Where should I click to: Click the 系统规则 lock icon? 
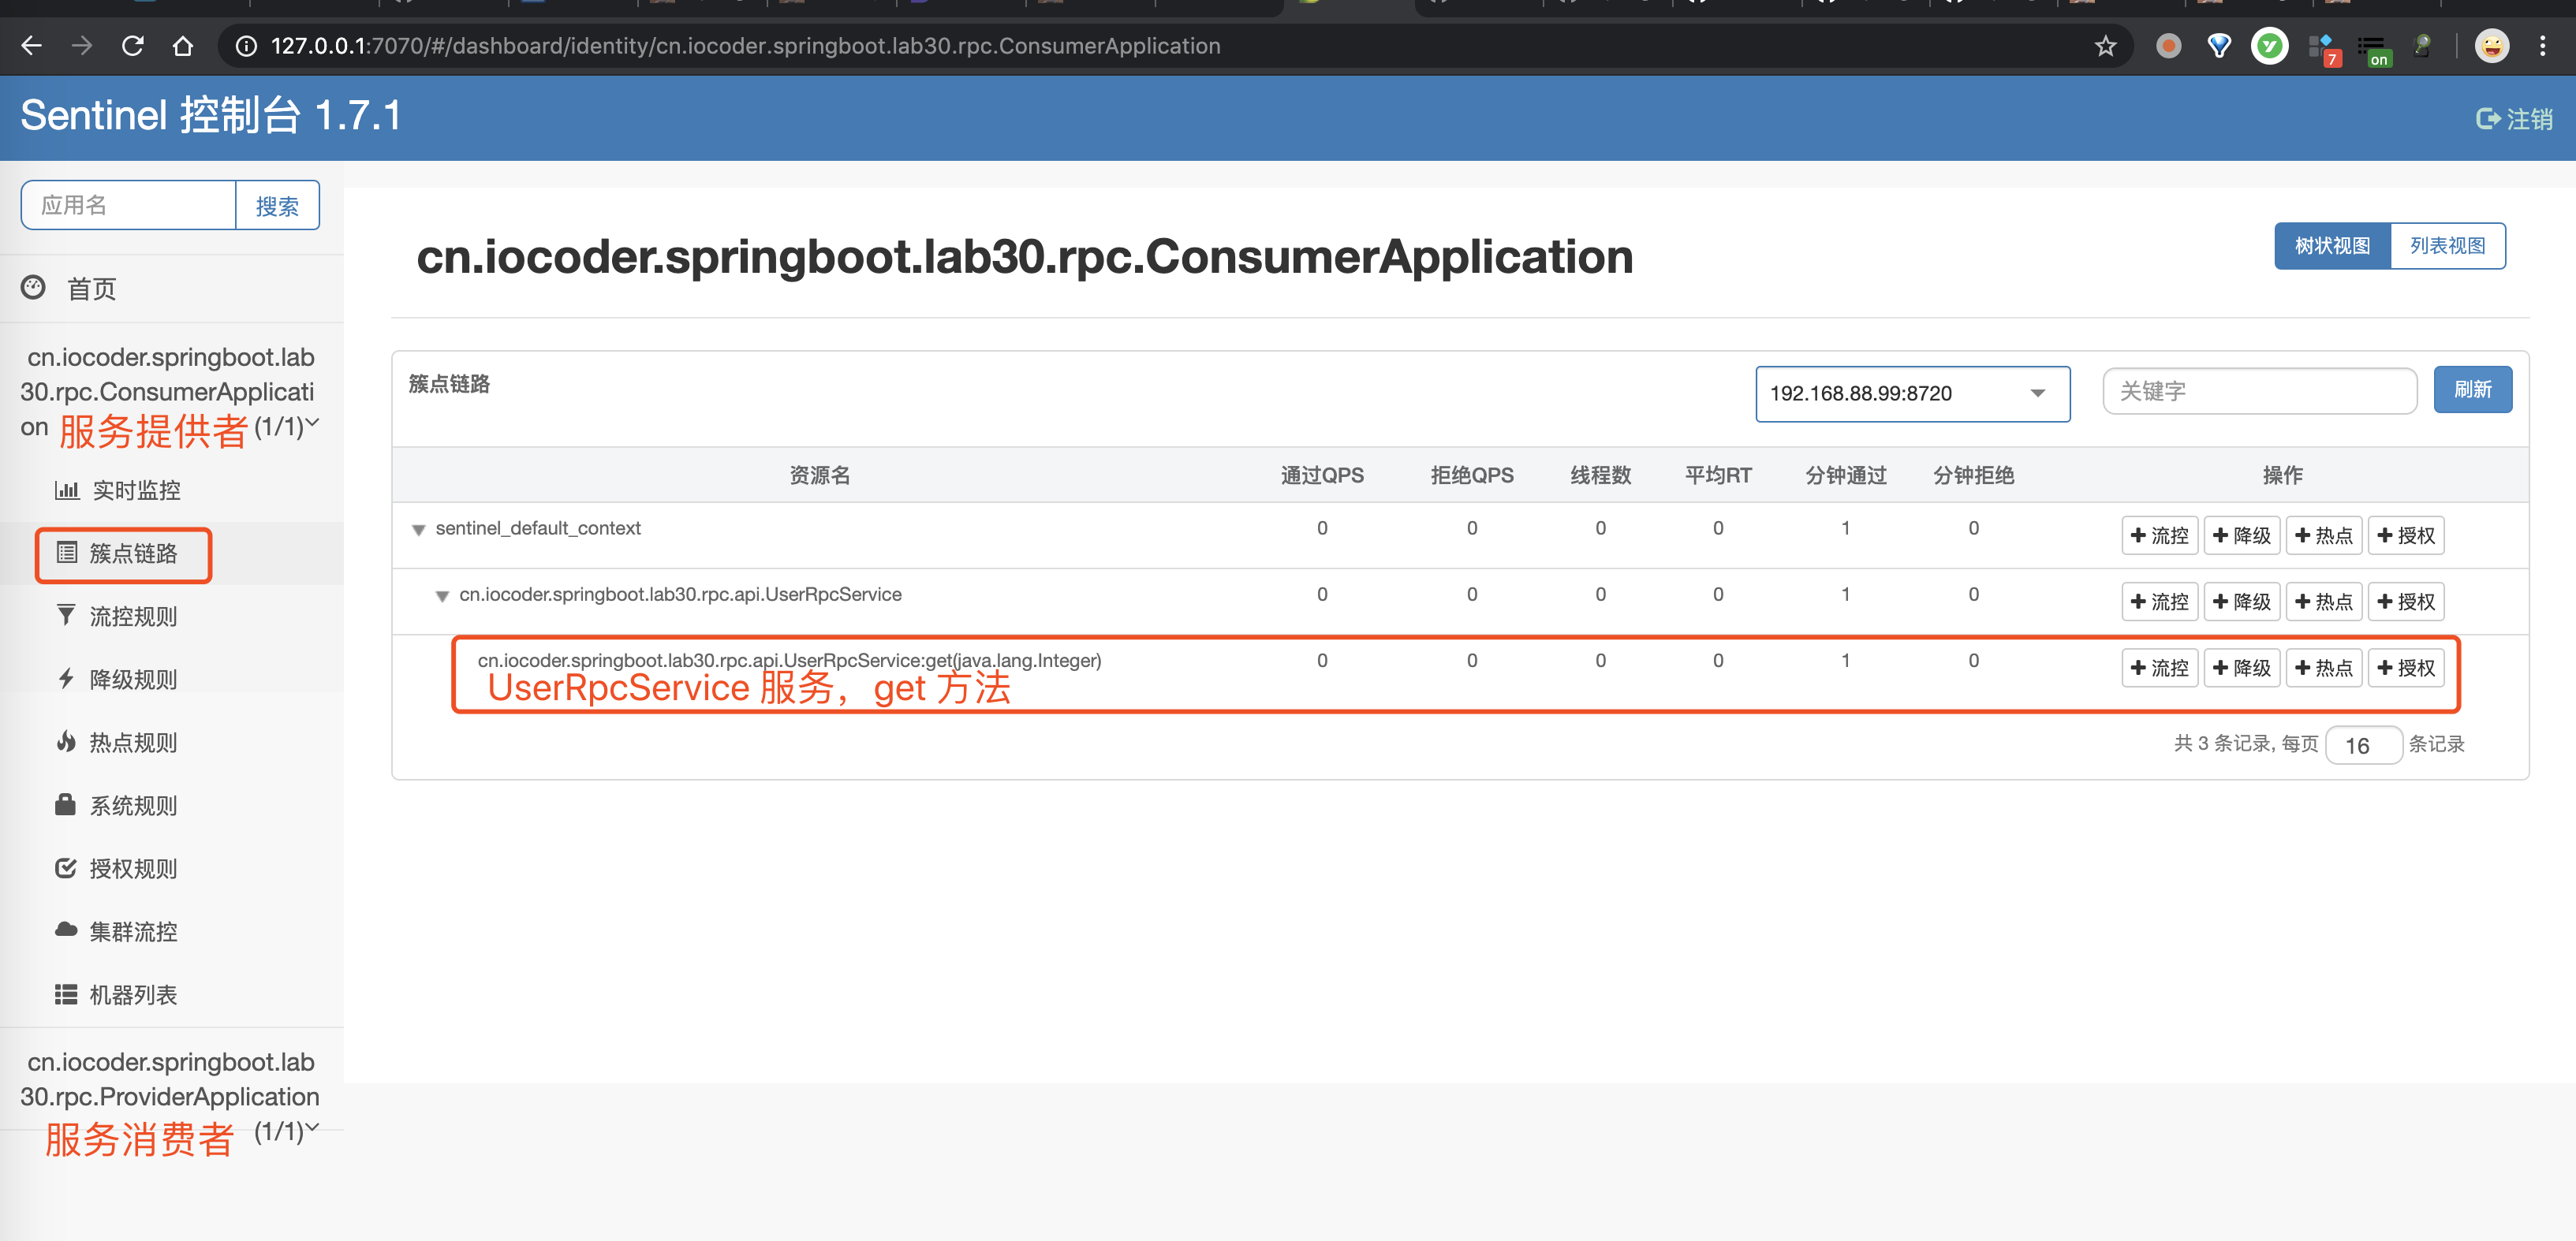[x=66, y=805]
